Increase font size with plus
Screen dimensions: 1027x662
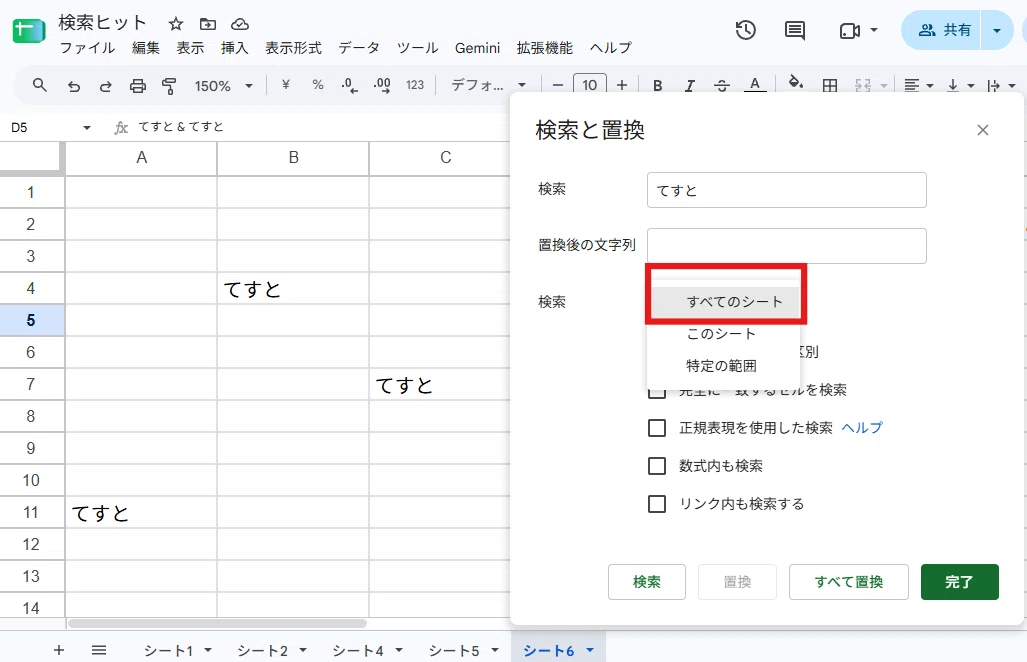coord(622,85)
